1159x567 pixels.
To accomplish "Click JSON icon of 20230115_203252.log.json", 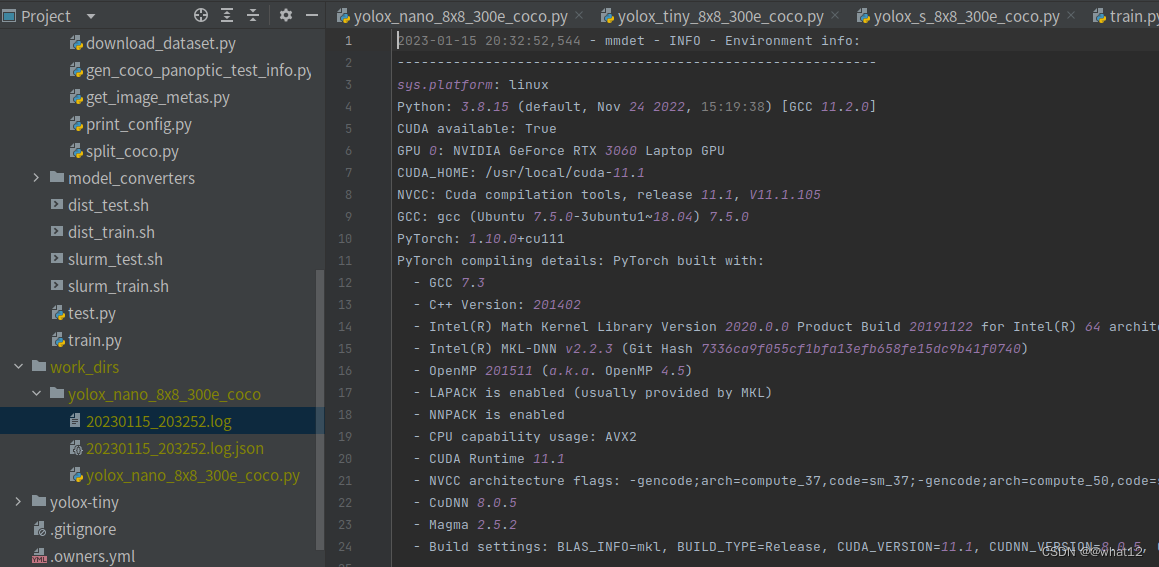I will coord(75,448).
